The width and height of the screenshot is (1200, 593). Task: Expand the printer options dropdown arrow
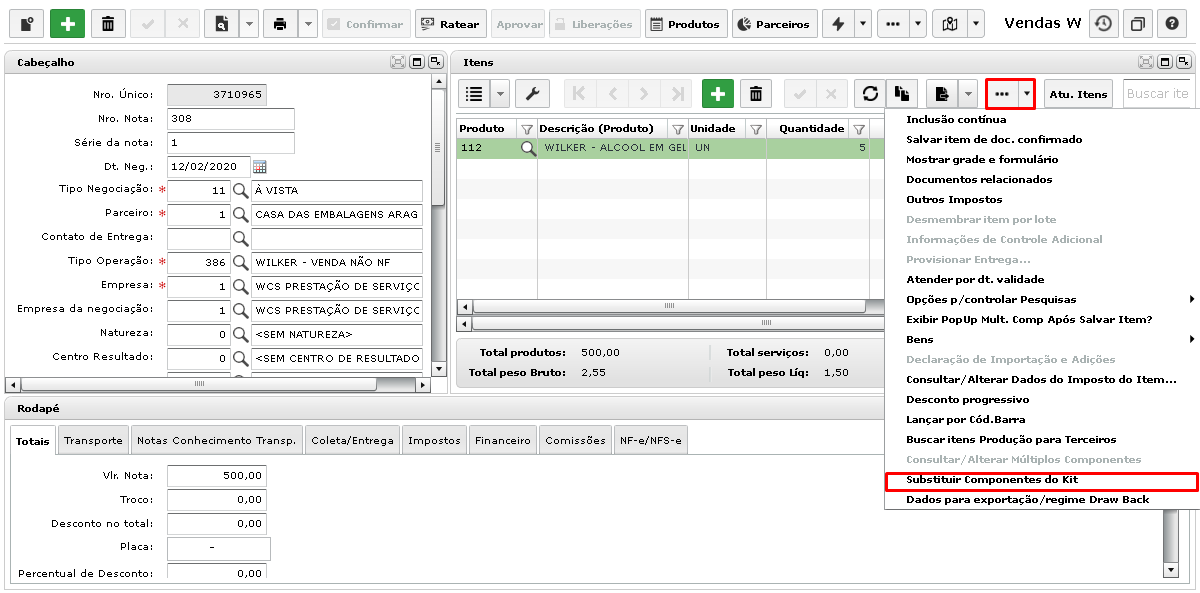pos(308,24)
